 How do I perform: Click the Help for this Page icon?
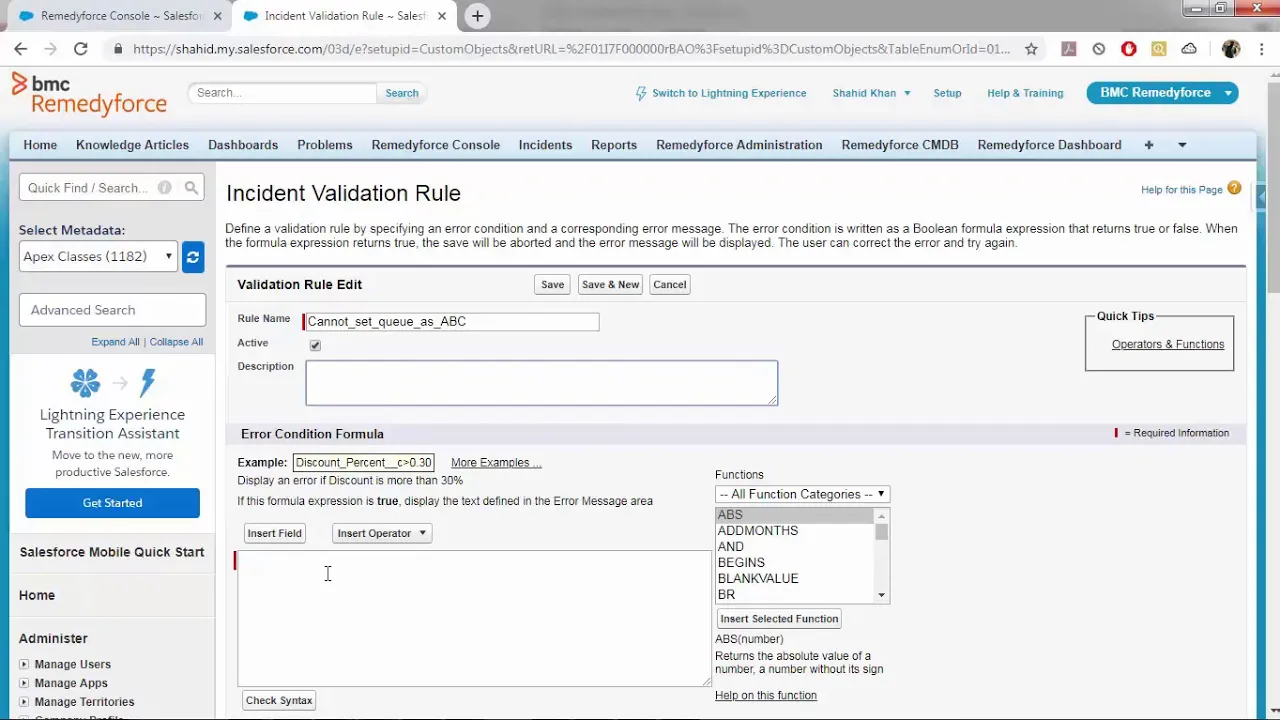click(x=1234, y=188)
